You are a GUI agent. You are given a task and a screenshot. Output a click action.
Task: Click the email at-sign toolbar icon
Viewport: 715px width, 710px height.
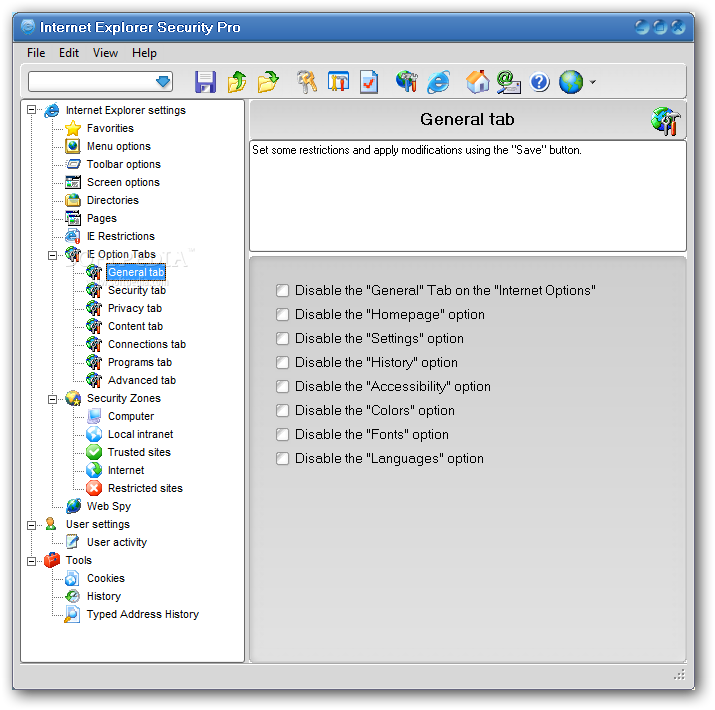tap(508, 83)
